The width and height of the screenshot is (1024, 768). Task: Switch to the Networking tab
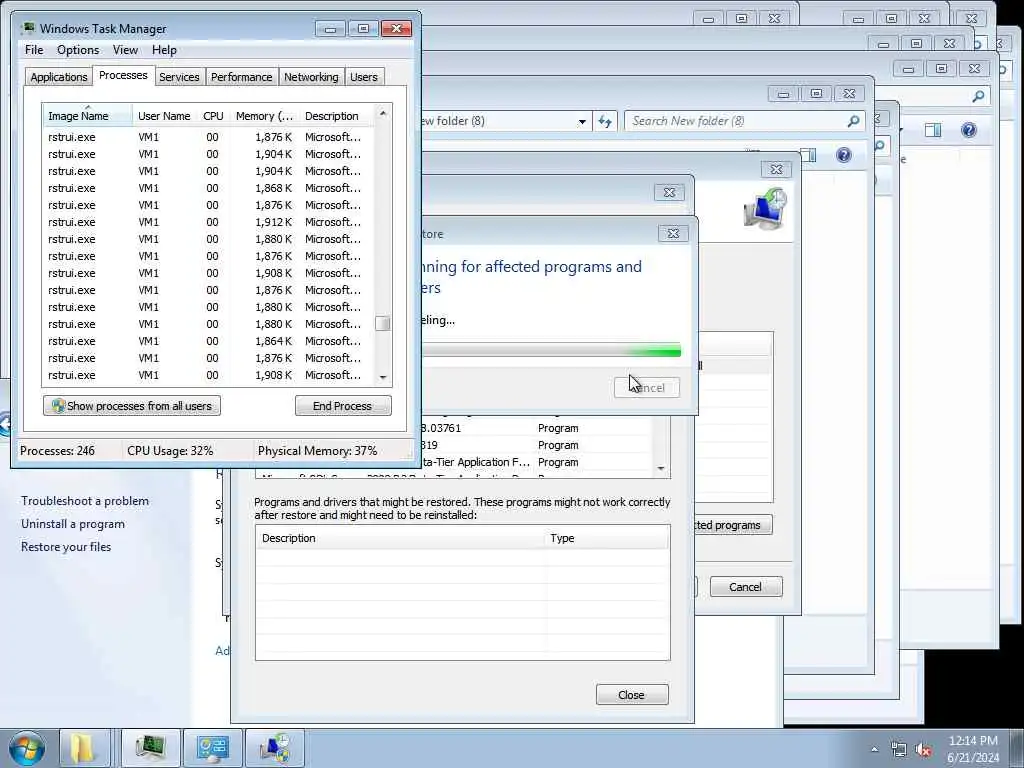coord(311,76)
